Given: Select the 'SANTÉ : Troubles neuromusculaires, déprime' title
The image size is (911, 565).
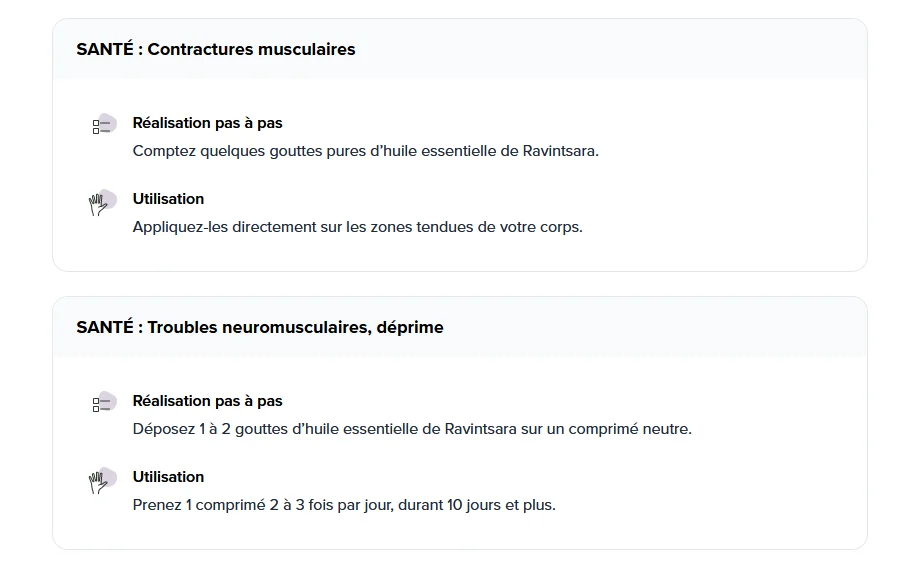Looking at the screenshot, I should tap(260, 327).
